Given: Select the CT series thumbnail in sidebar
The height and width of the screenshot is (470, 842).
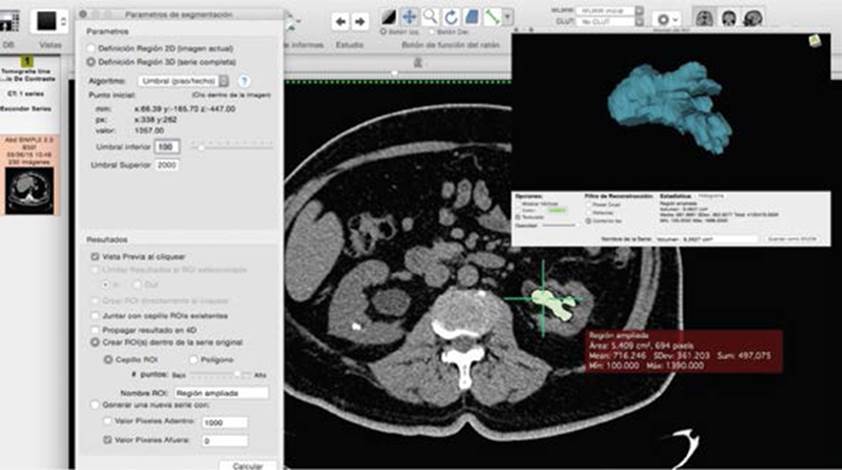Looking at the screenshot, I should pyautogui.click(x=30, y=191).
